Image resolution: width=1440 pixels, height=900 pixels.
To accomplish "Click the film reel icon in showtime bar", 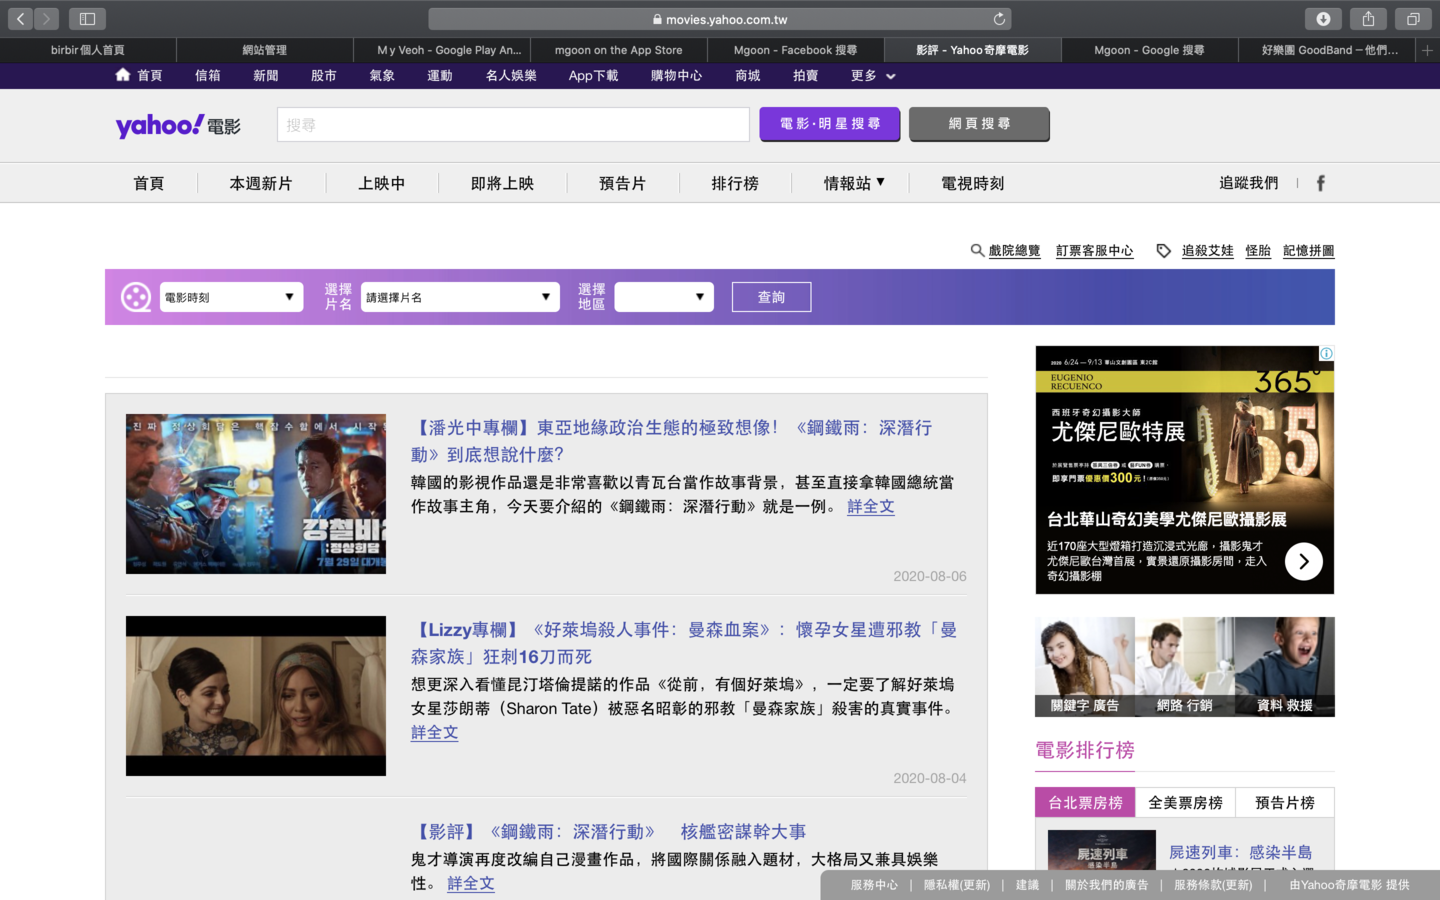I will point(136,297).
